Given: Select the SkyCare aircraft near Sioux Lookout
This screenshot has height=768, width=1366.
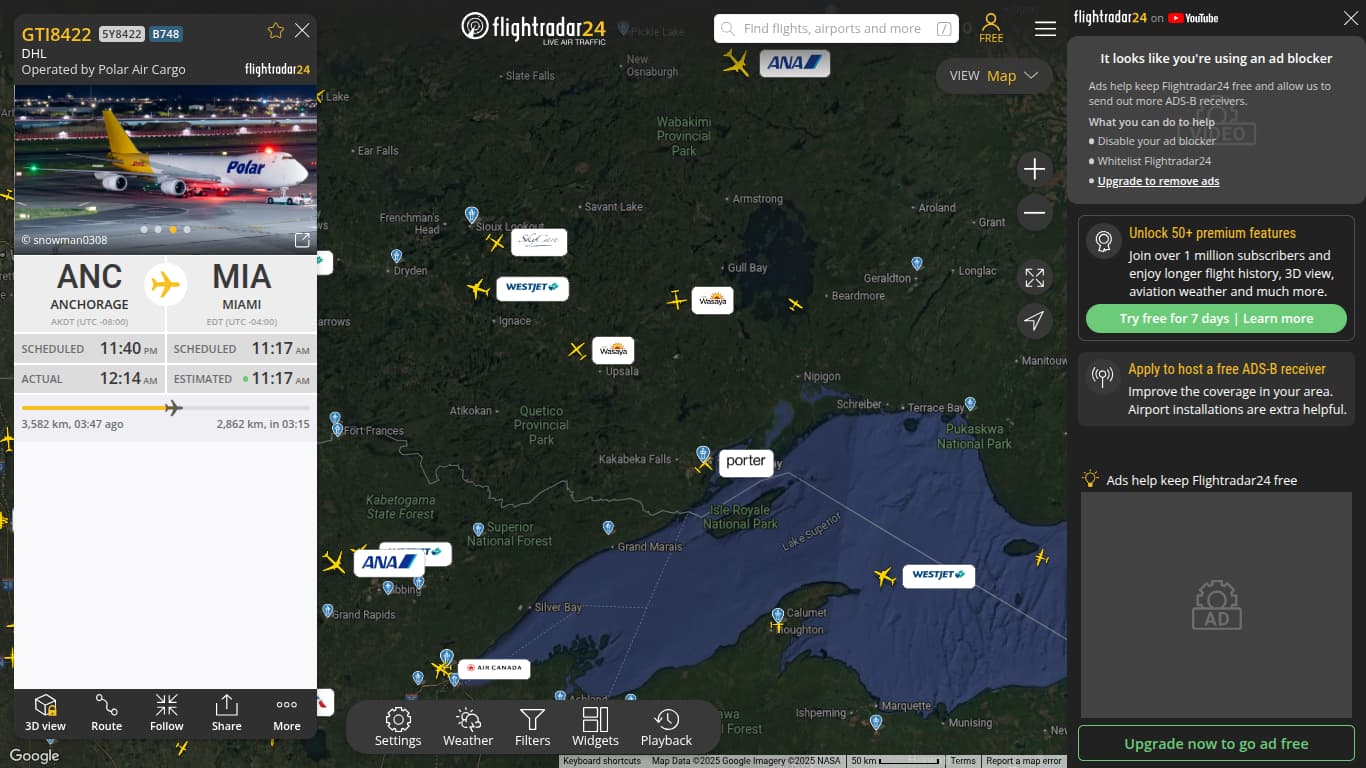Looking at the screenshot, I should (495, 242).
